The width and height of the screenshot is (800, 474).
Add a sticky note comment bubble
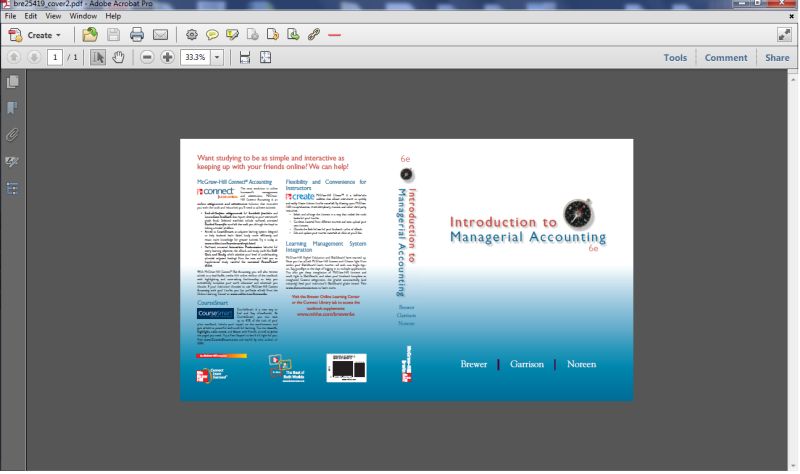point(212,35)
